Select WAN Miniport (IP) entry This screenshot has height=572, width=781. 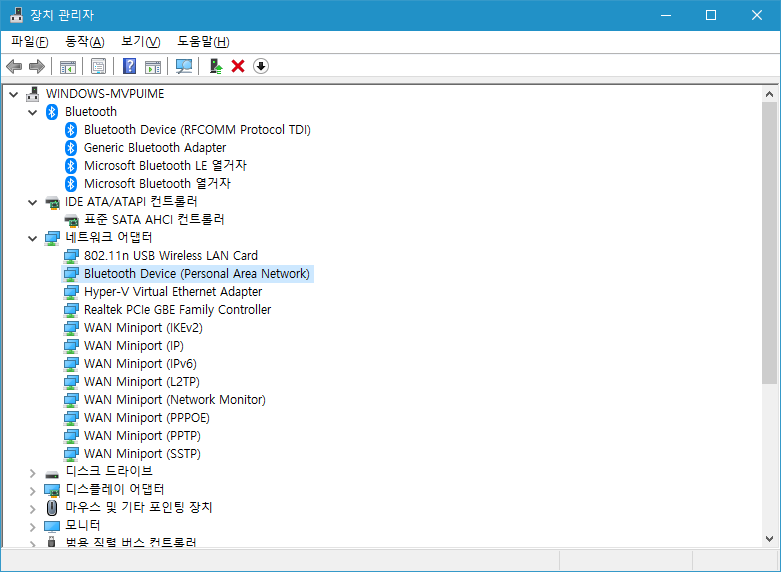134,346
